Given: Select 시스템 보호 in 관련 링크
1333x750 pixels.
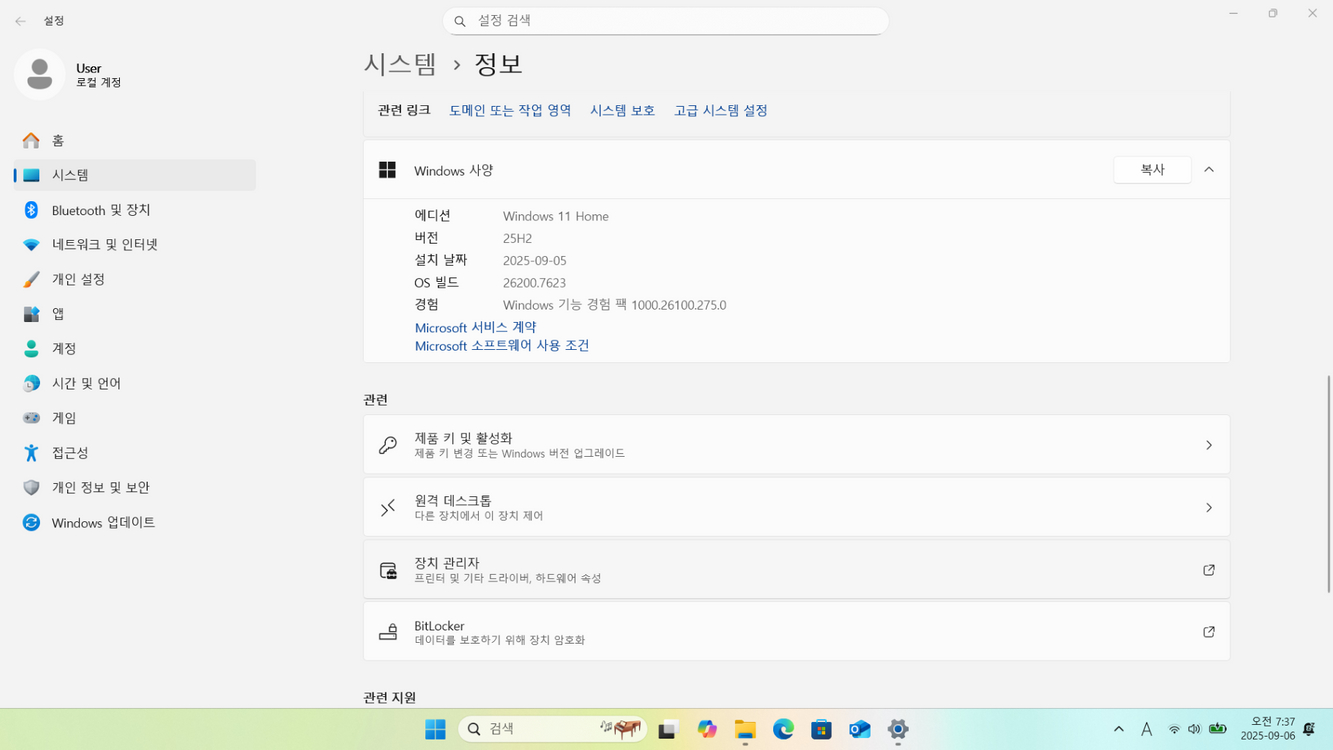Looking at the screenshot, I should 621,110.
